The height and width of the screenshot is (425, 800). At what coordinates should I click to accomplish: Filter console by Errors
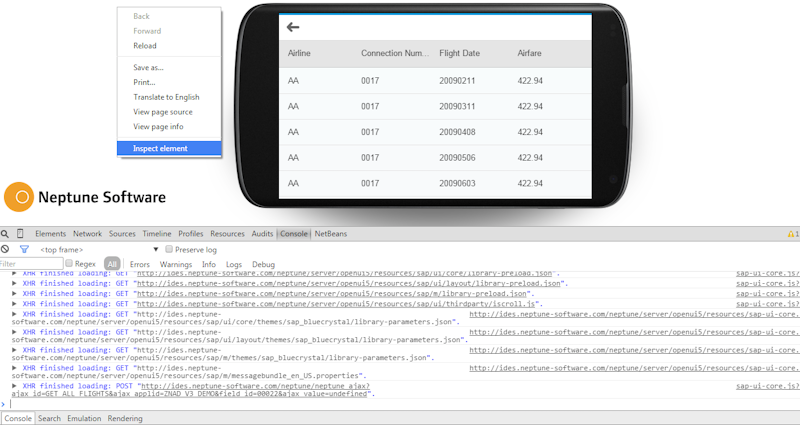tap(140, 264)
